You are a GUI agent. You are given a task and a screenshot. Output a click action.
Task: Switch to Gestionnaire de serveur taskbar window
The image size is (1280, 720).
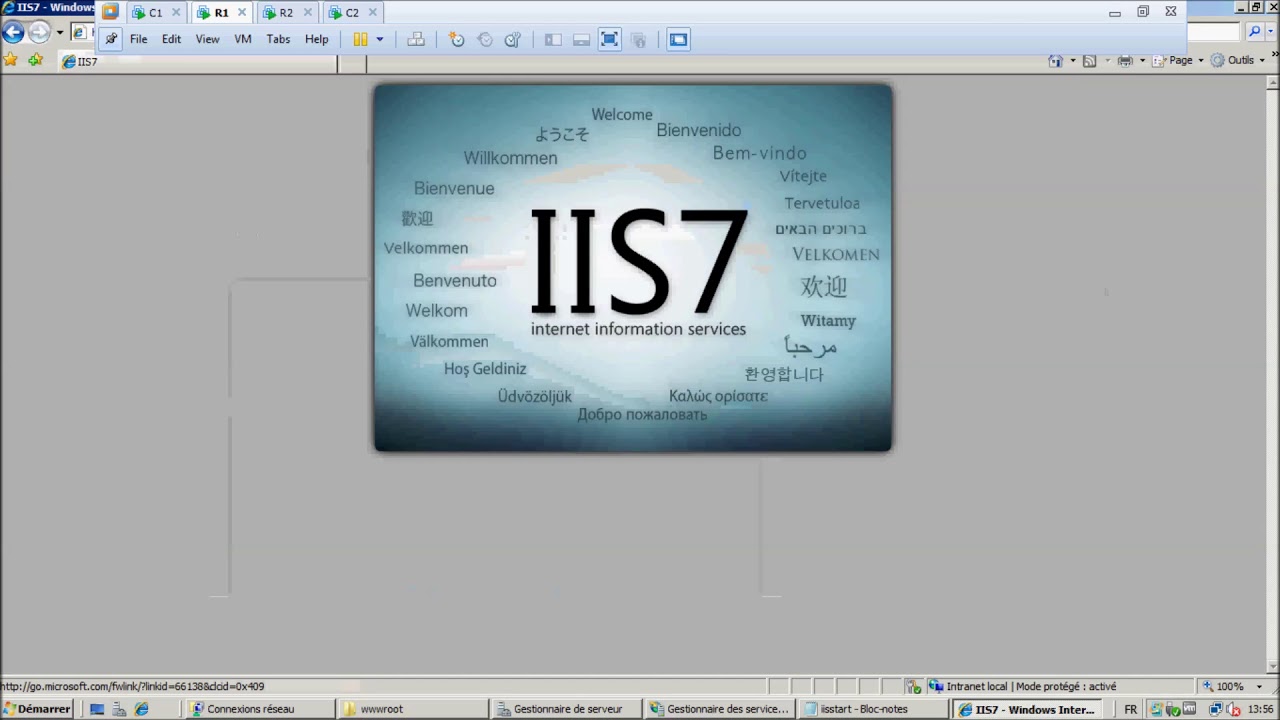[566, 709]
